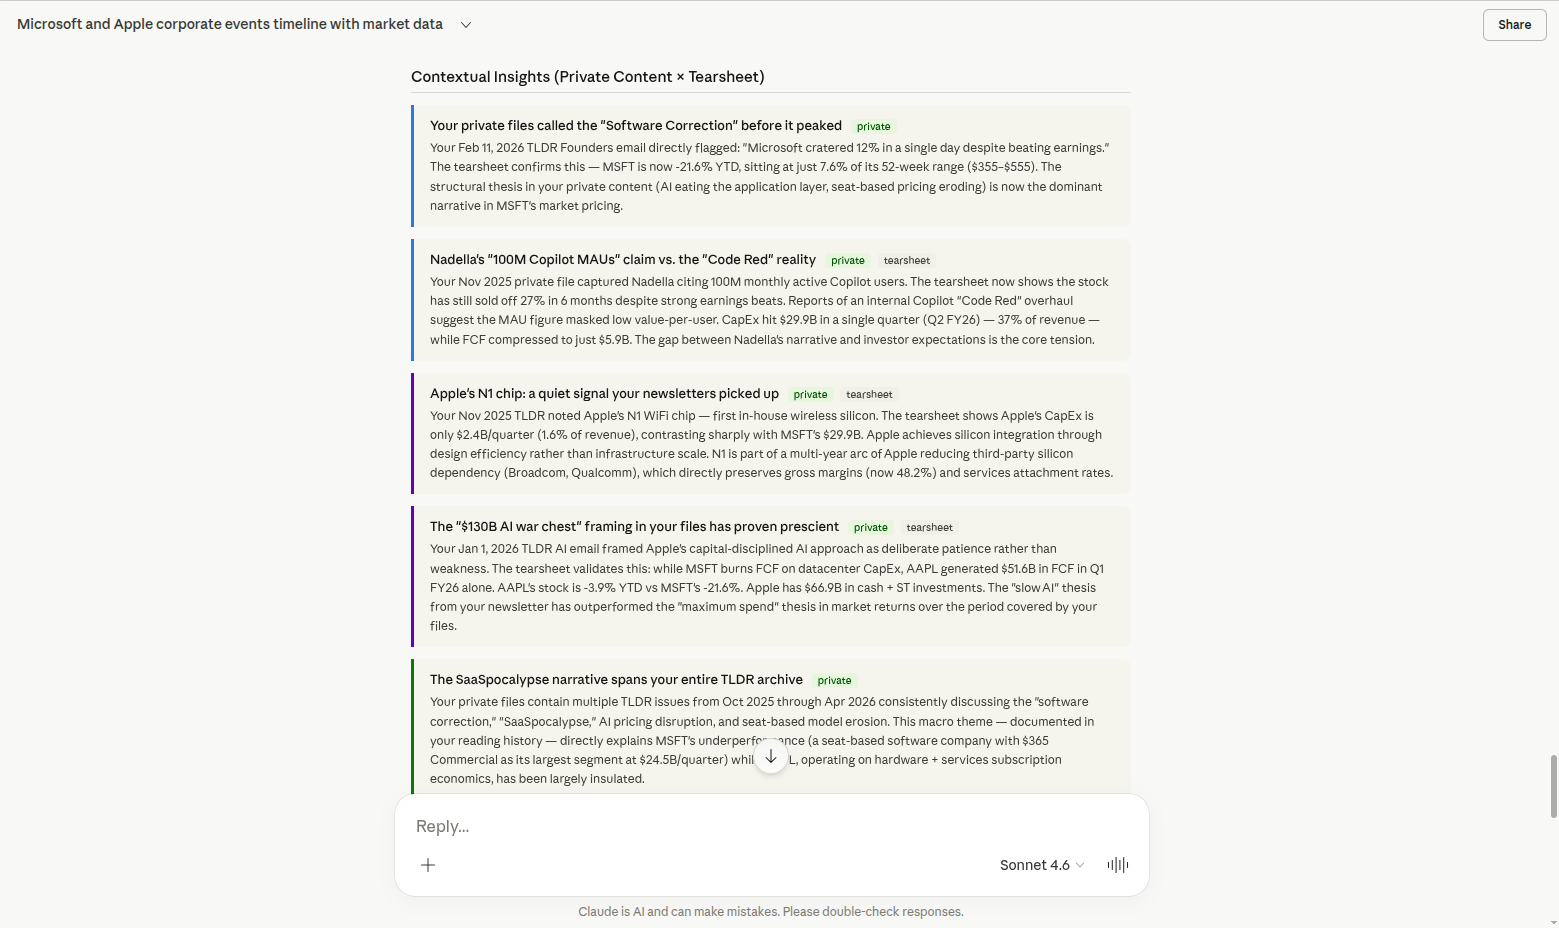Click the conversation title text

[228, 23]
